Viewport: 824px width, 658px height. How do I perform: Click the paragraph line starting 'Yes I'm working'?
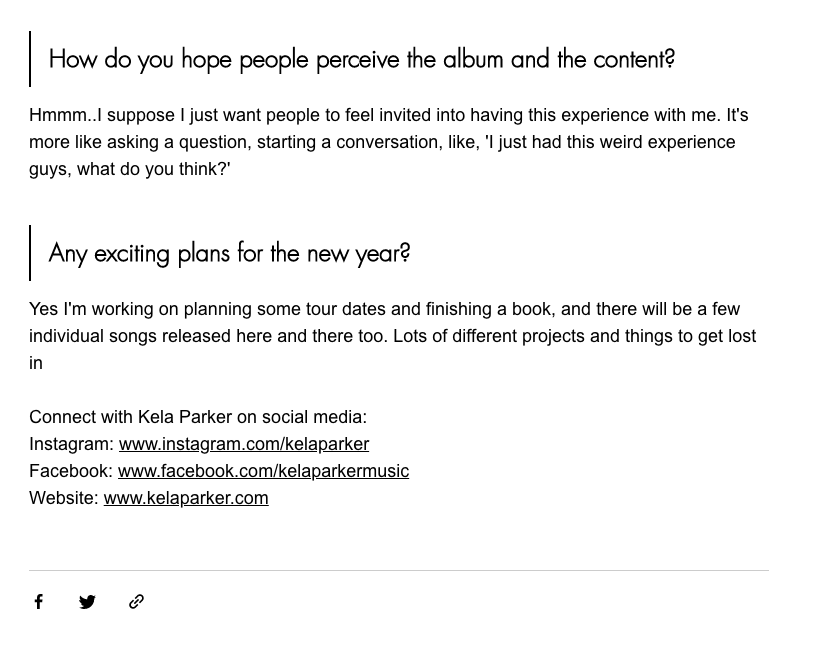(384, 309)
